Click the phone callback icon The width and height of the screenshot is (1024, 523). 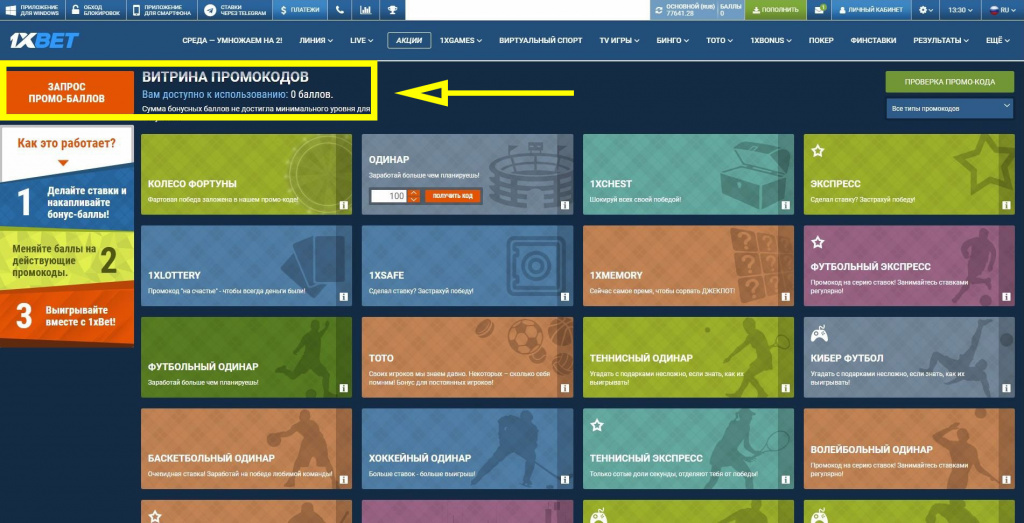340,10
